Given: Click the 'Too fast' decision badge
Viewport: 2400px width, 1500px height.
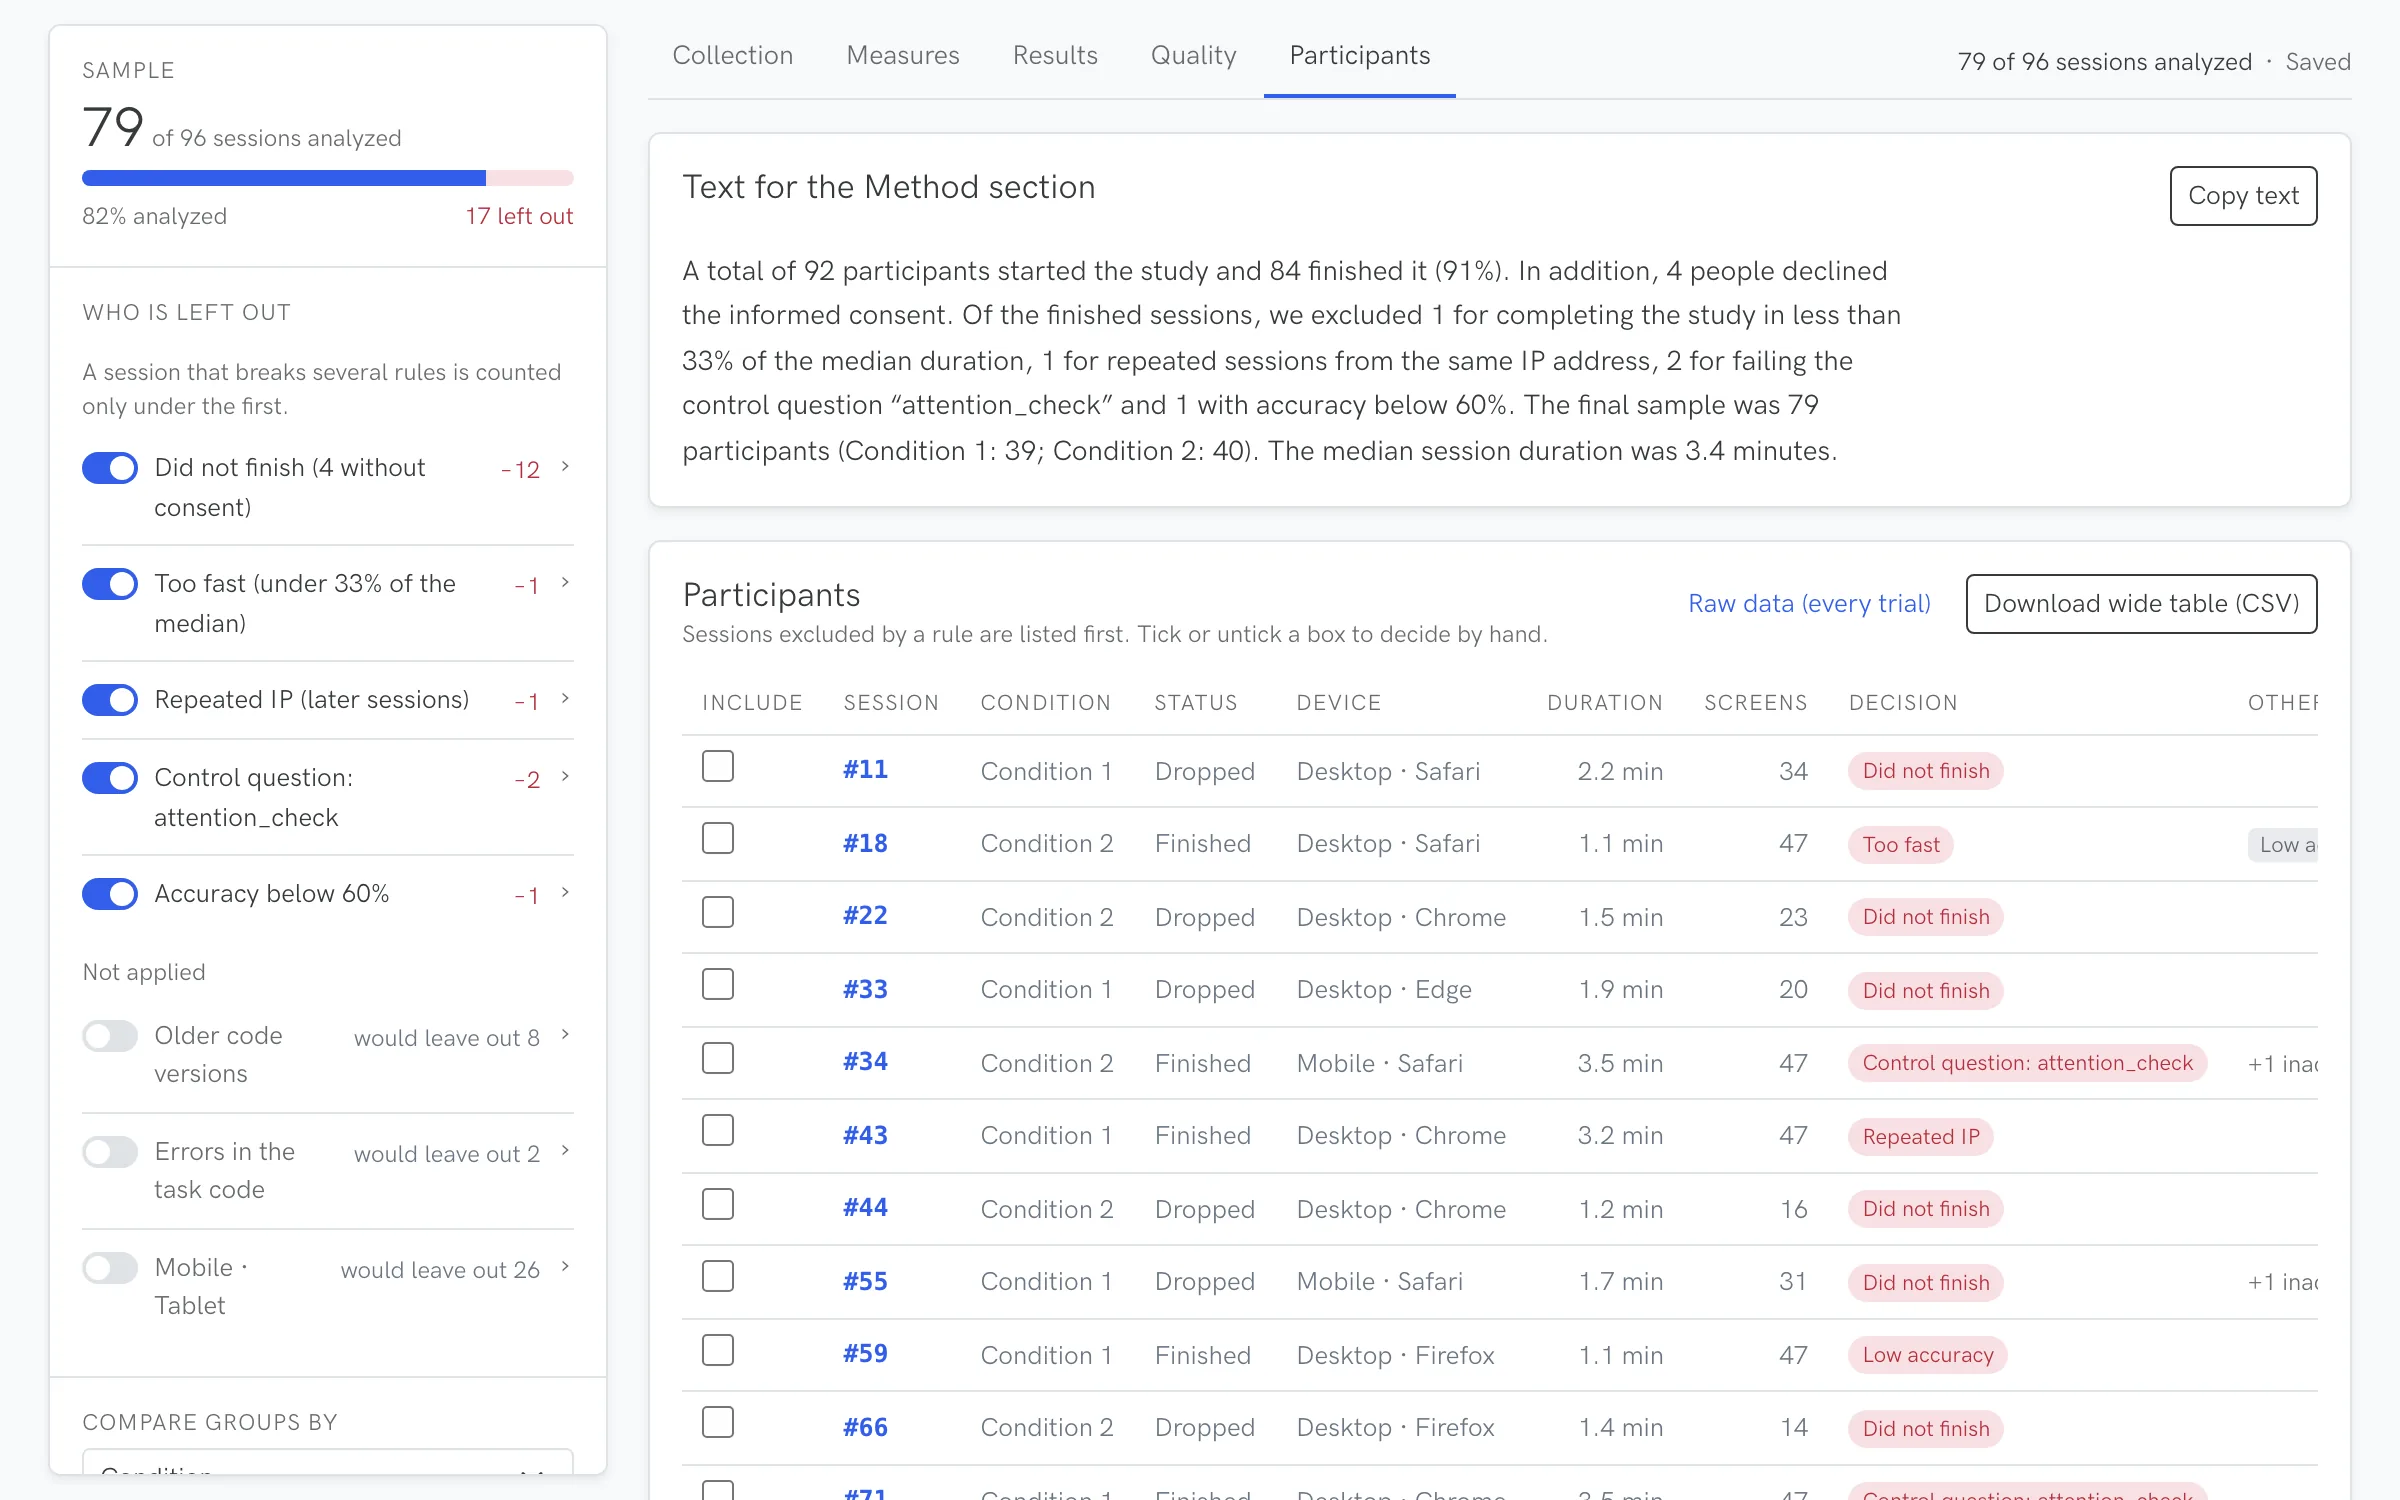Looking at the screenshot, I should [1901, 845].
